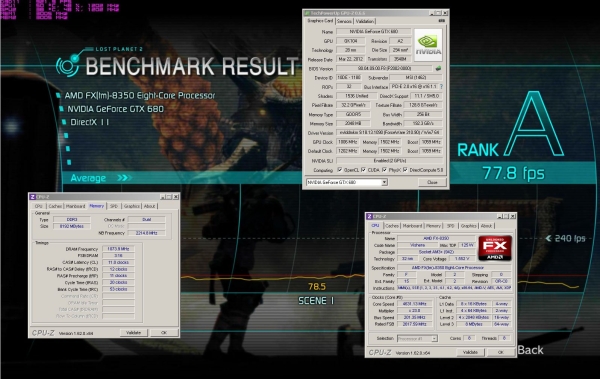Click the GPU-Z title bar icon

(x=307, y=13)
